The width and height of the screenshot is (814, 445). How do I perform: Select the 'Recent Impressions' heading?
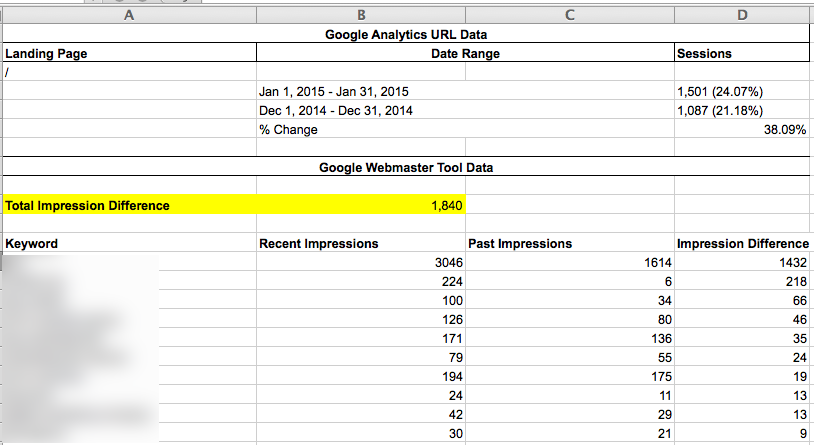(361, 243)
